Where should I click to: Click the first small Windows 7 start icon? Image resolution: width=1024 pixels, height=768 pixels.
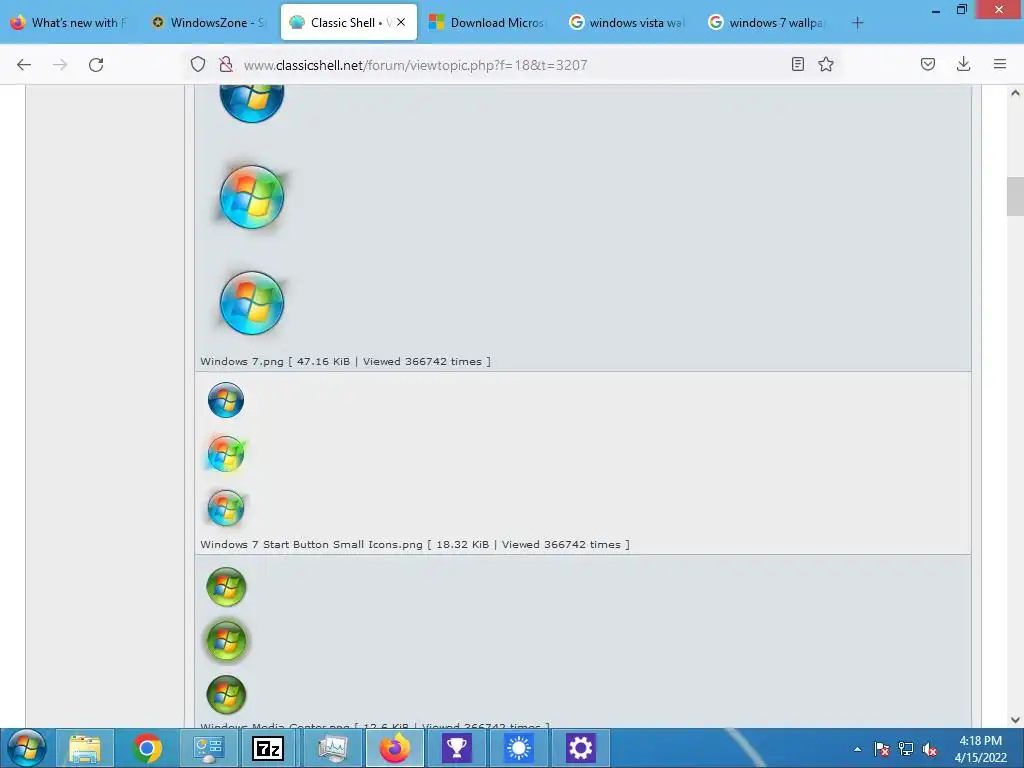tap(226, 400)
